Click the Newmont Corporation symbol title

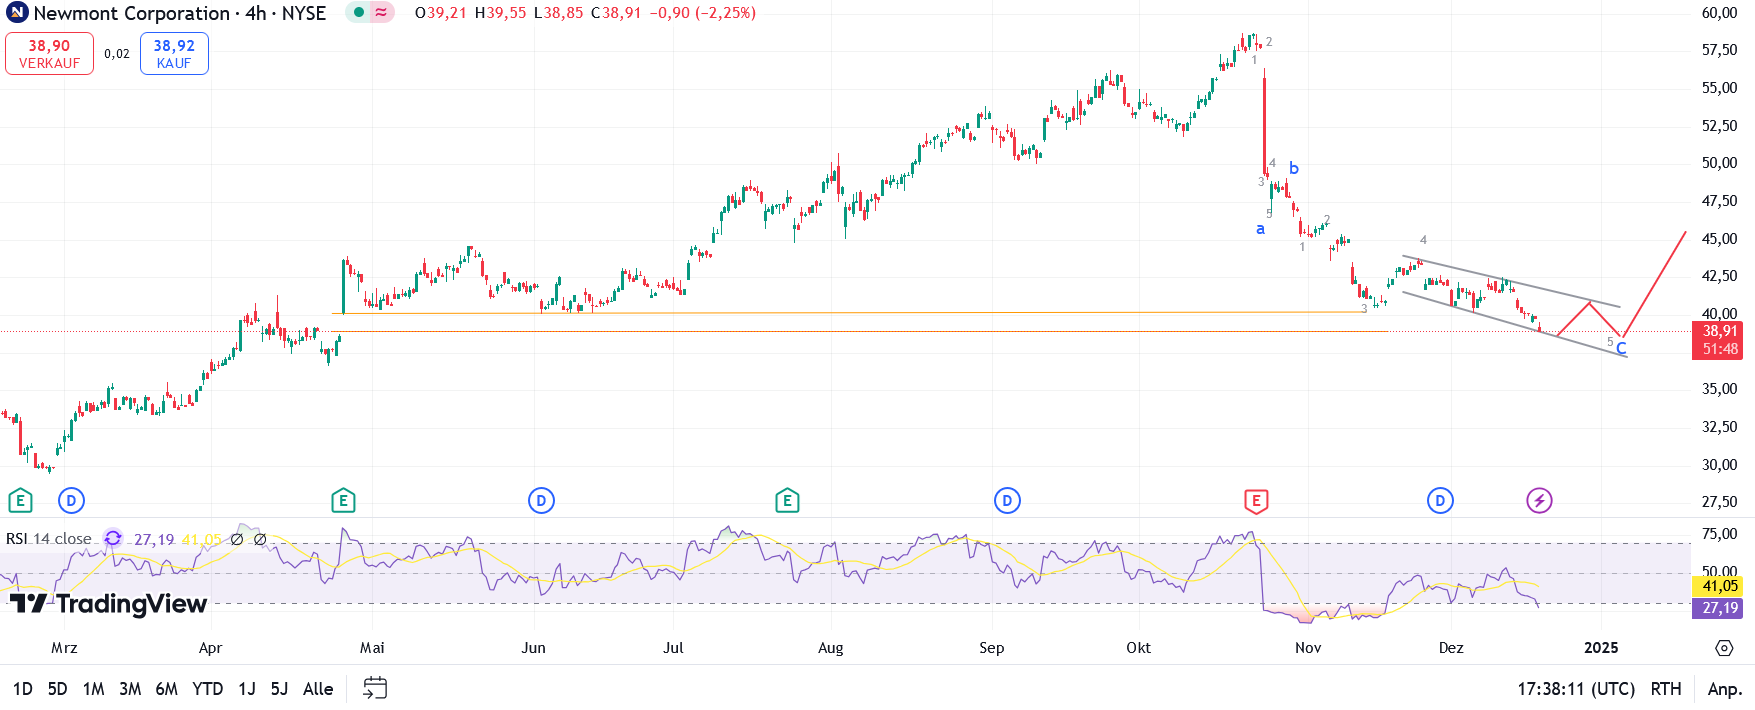coord(132,13)
